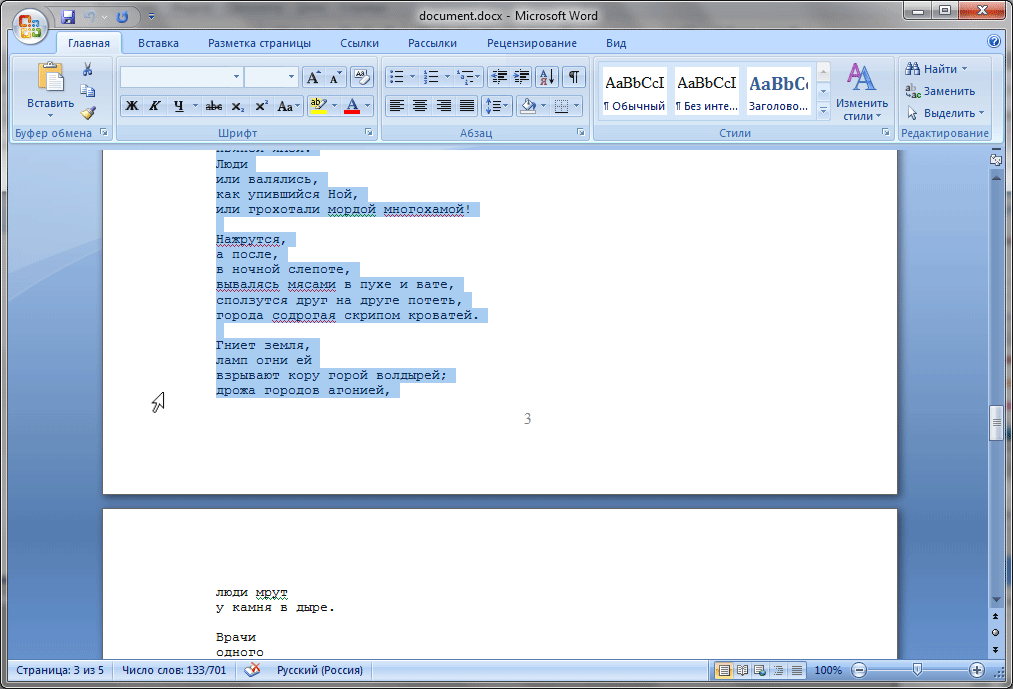Click the Clear Formatting eraser icon
Viewport: 1013px width, 689px height.
(362, 77)
